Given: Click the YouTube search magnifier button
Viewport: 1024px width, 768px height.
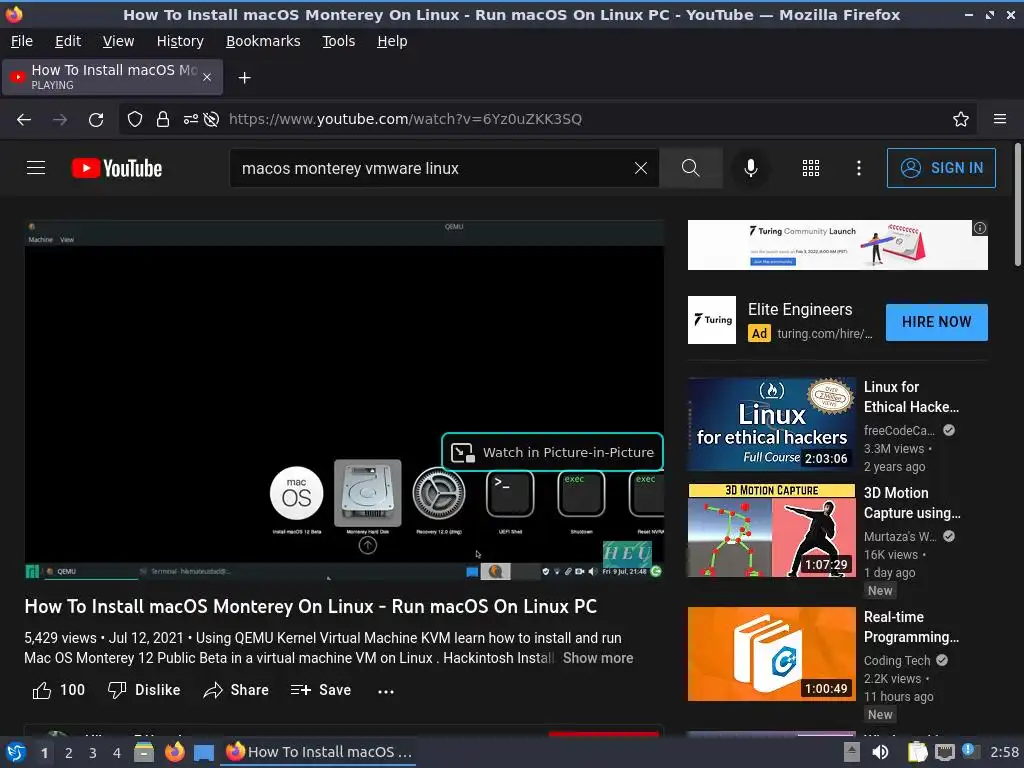Looking at the screenshot, I should (691, 168).
